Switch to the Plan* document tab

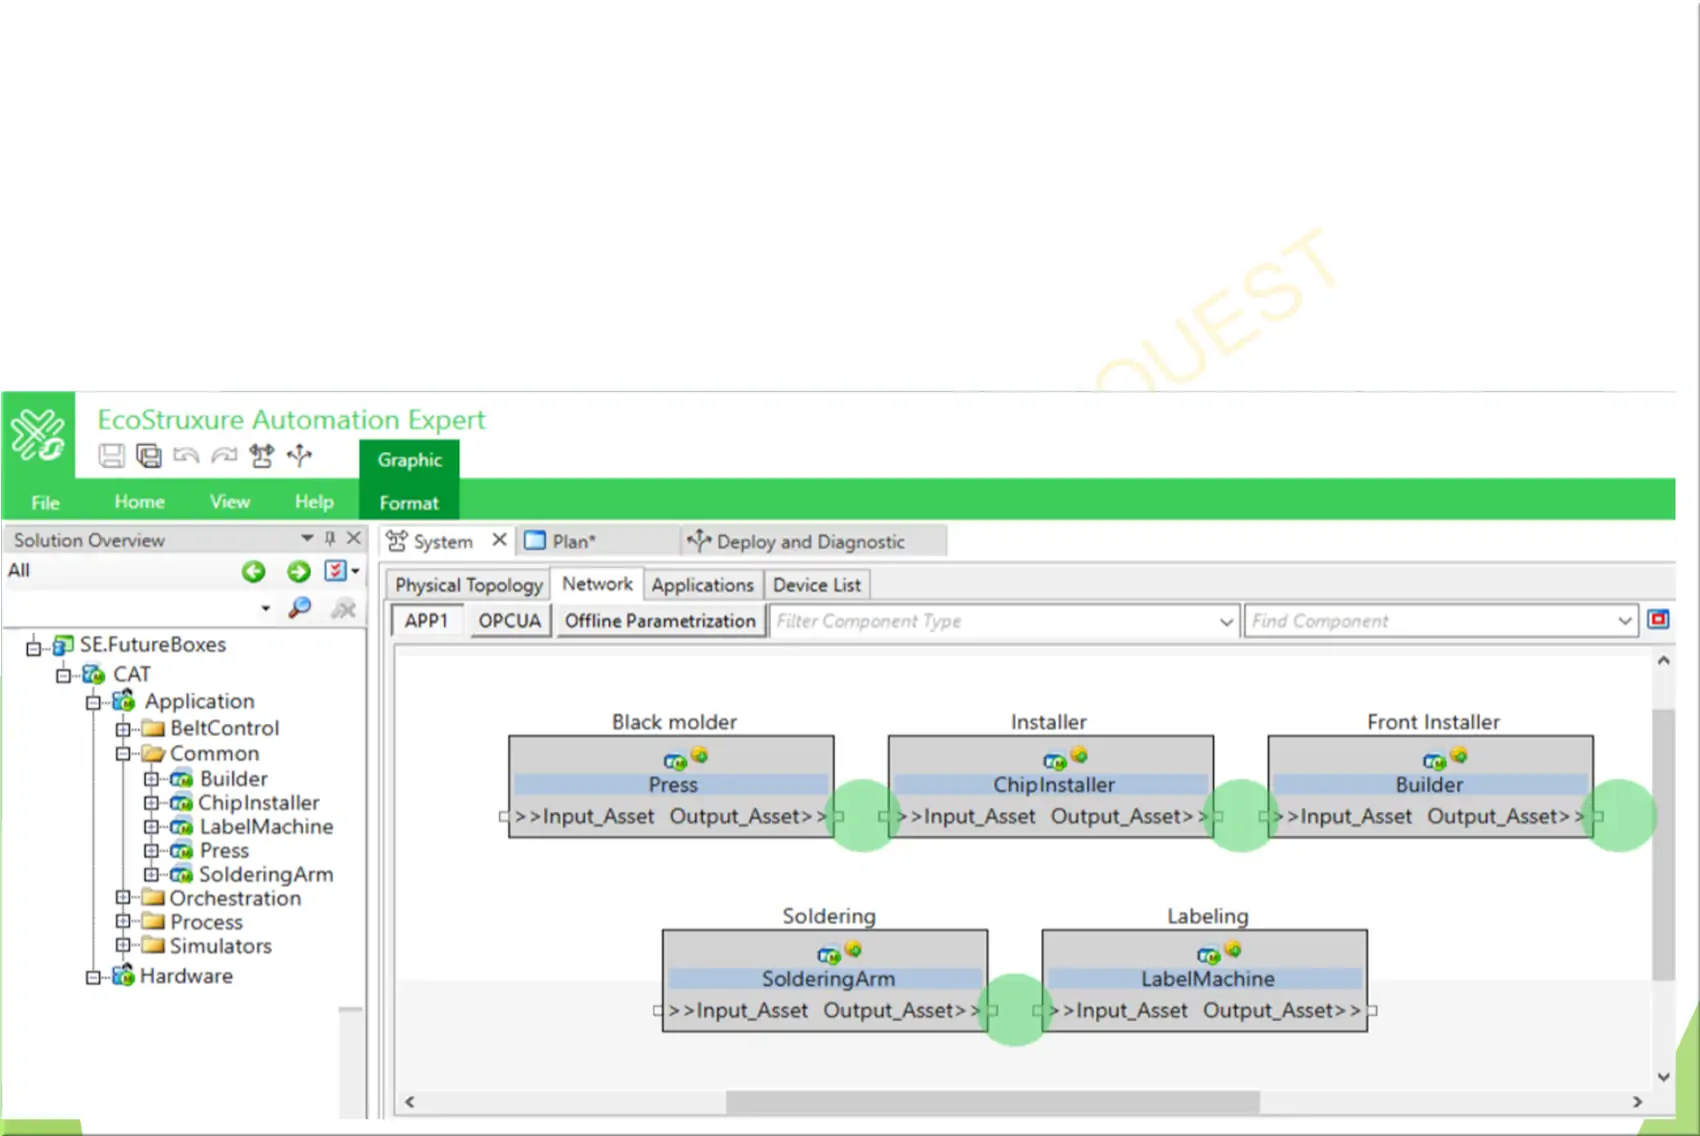[597, 541]
